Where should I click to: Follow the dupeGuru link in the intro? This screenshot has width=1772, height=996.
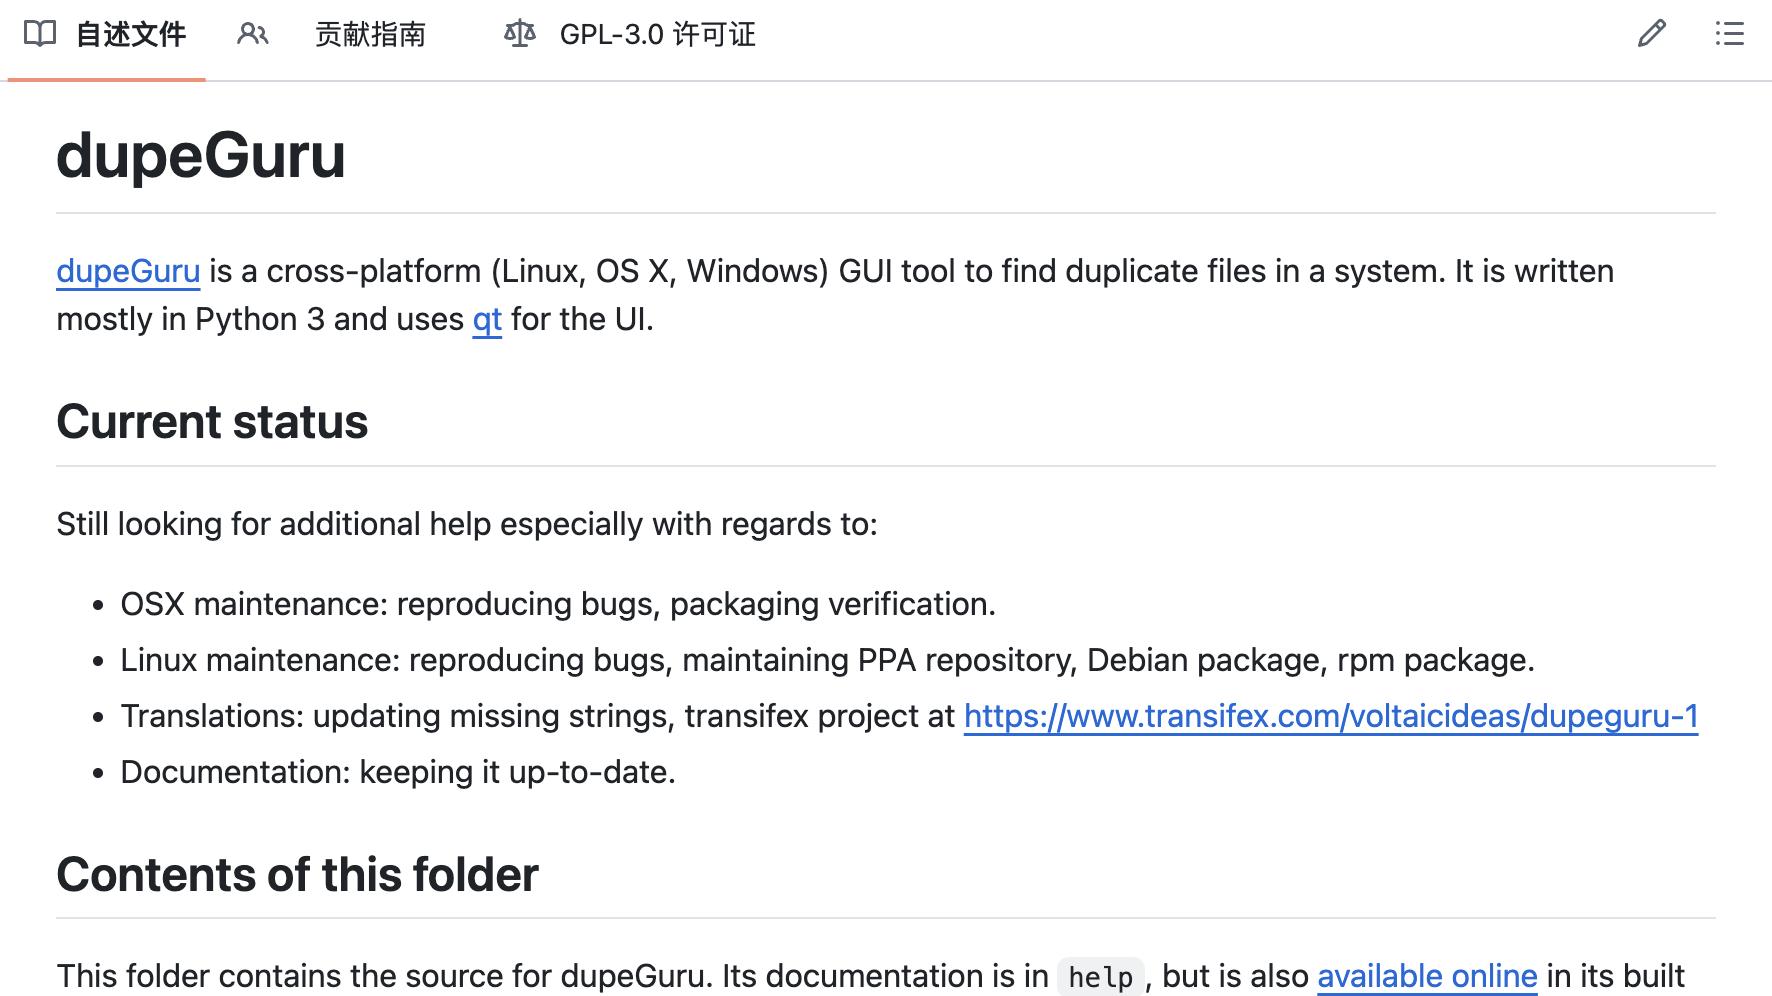pos(128,271)
